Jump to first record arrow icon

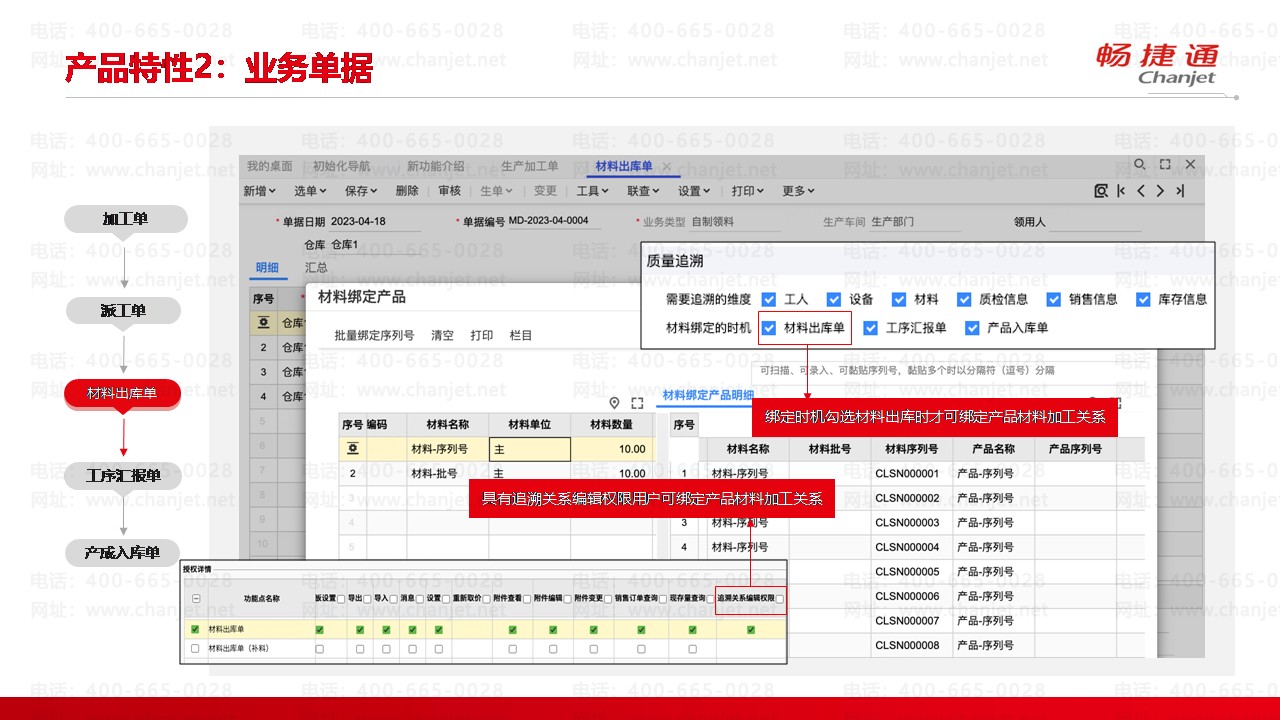tap(1121, 191)
